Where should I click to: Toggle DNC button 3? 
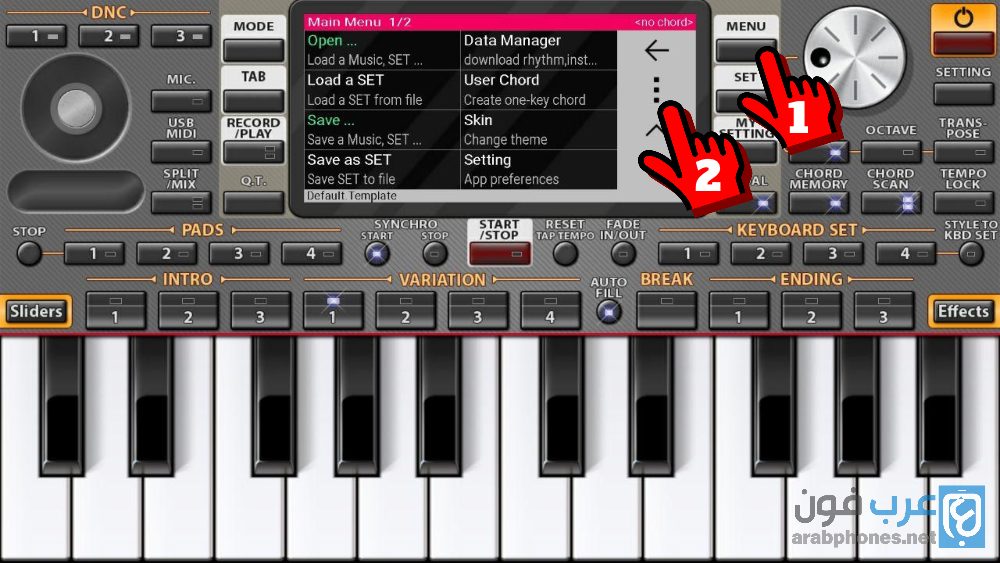click(x=181, y=36)
